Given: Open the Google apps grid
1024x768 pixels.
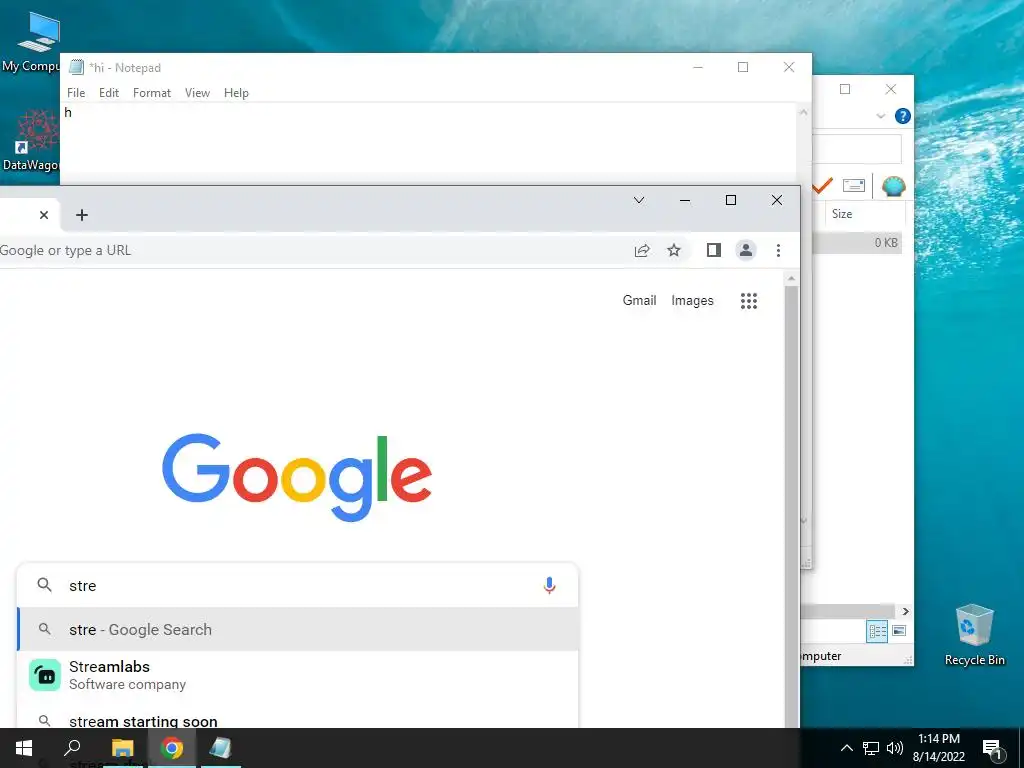Looking at the screenshot, I should tap(748, 300).
